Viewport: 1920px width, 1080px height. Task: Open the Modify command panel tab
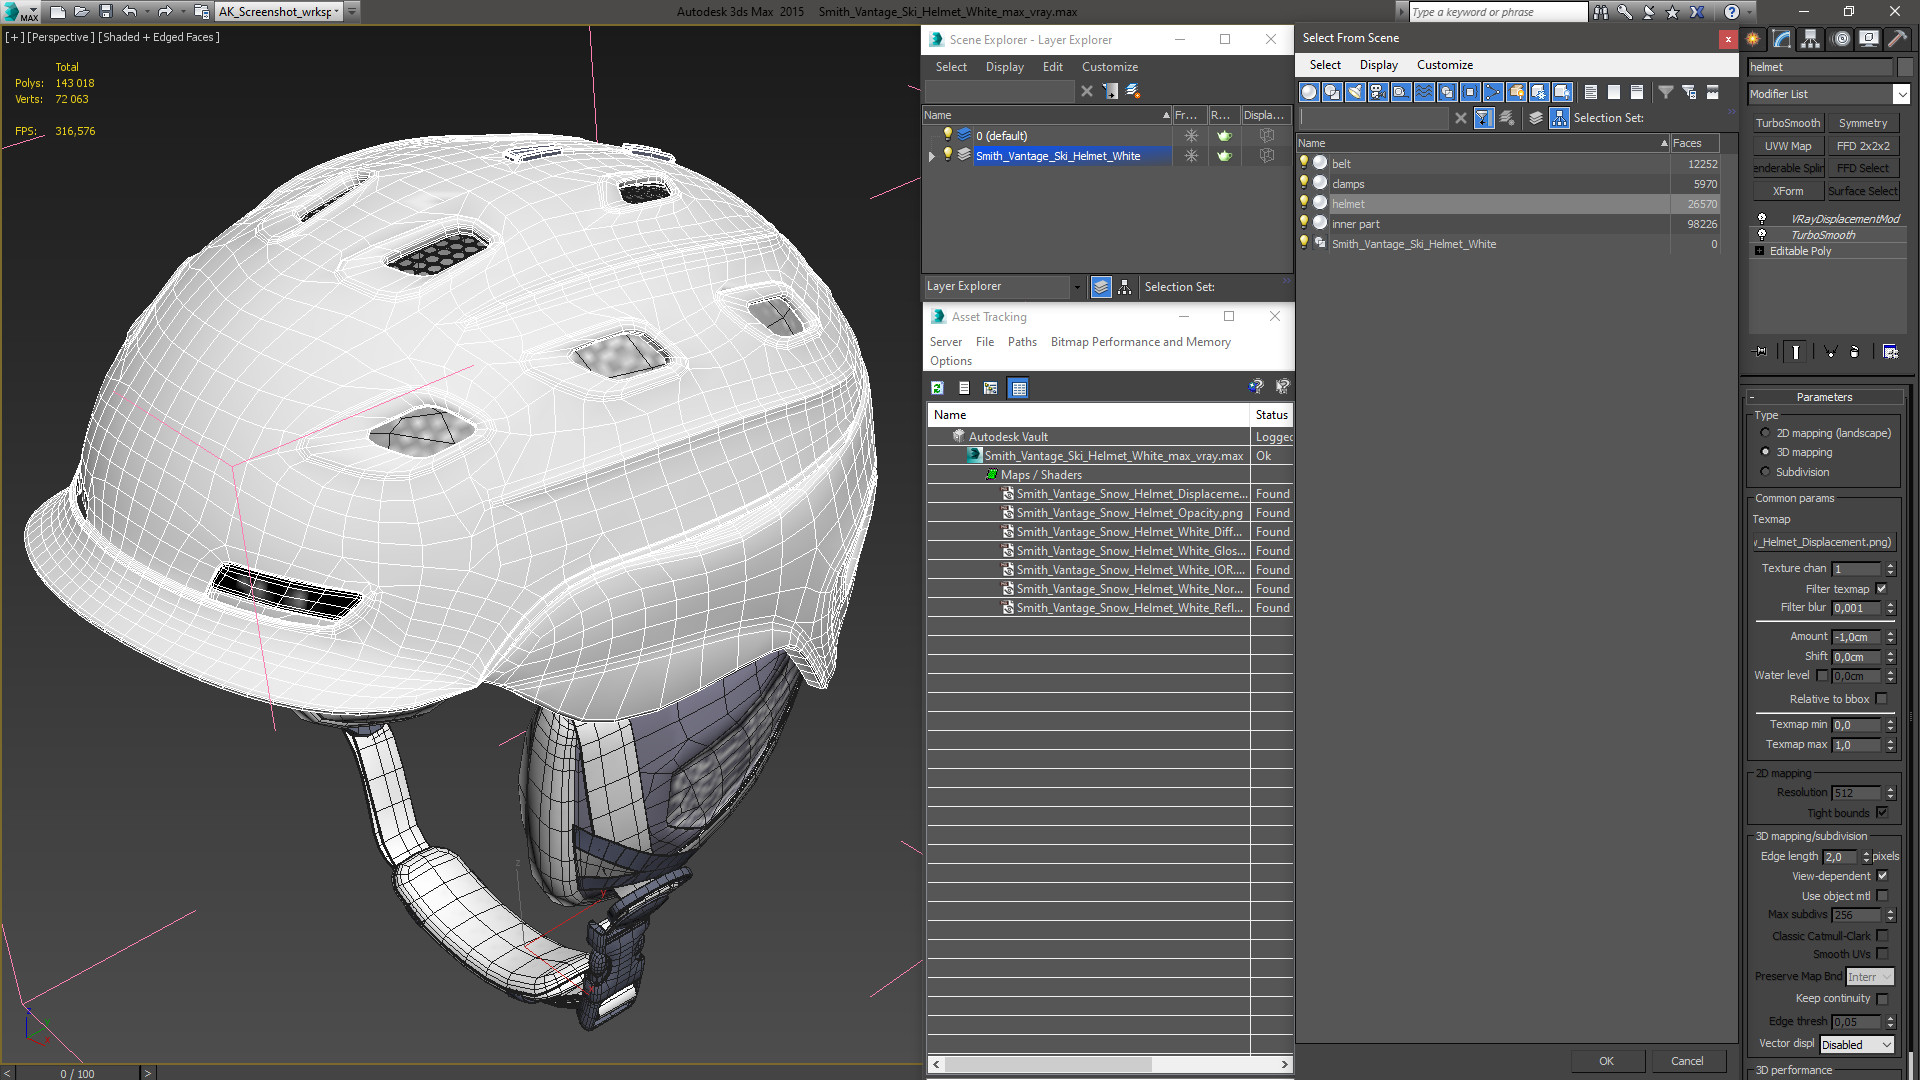(1782, 39)
